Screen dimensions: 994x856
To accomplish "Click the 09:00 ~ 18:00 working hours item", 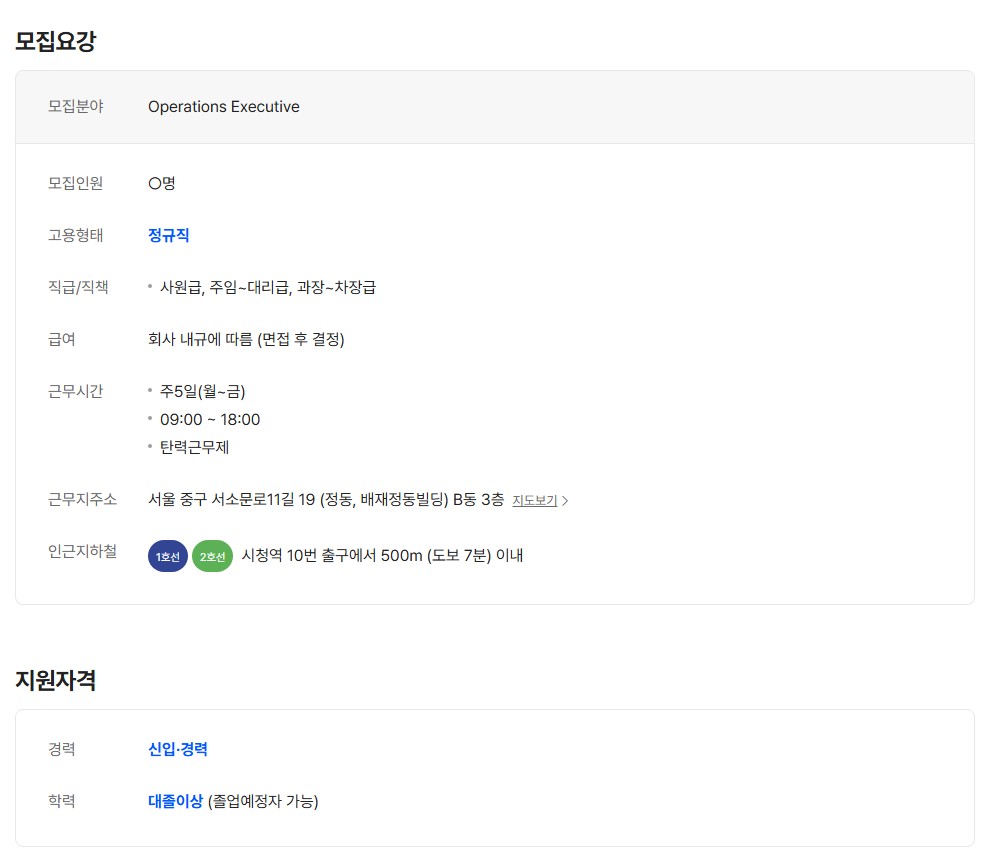I will pyautogui.click(x=210, y=420).
